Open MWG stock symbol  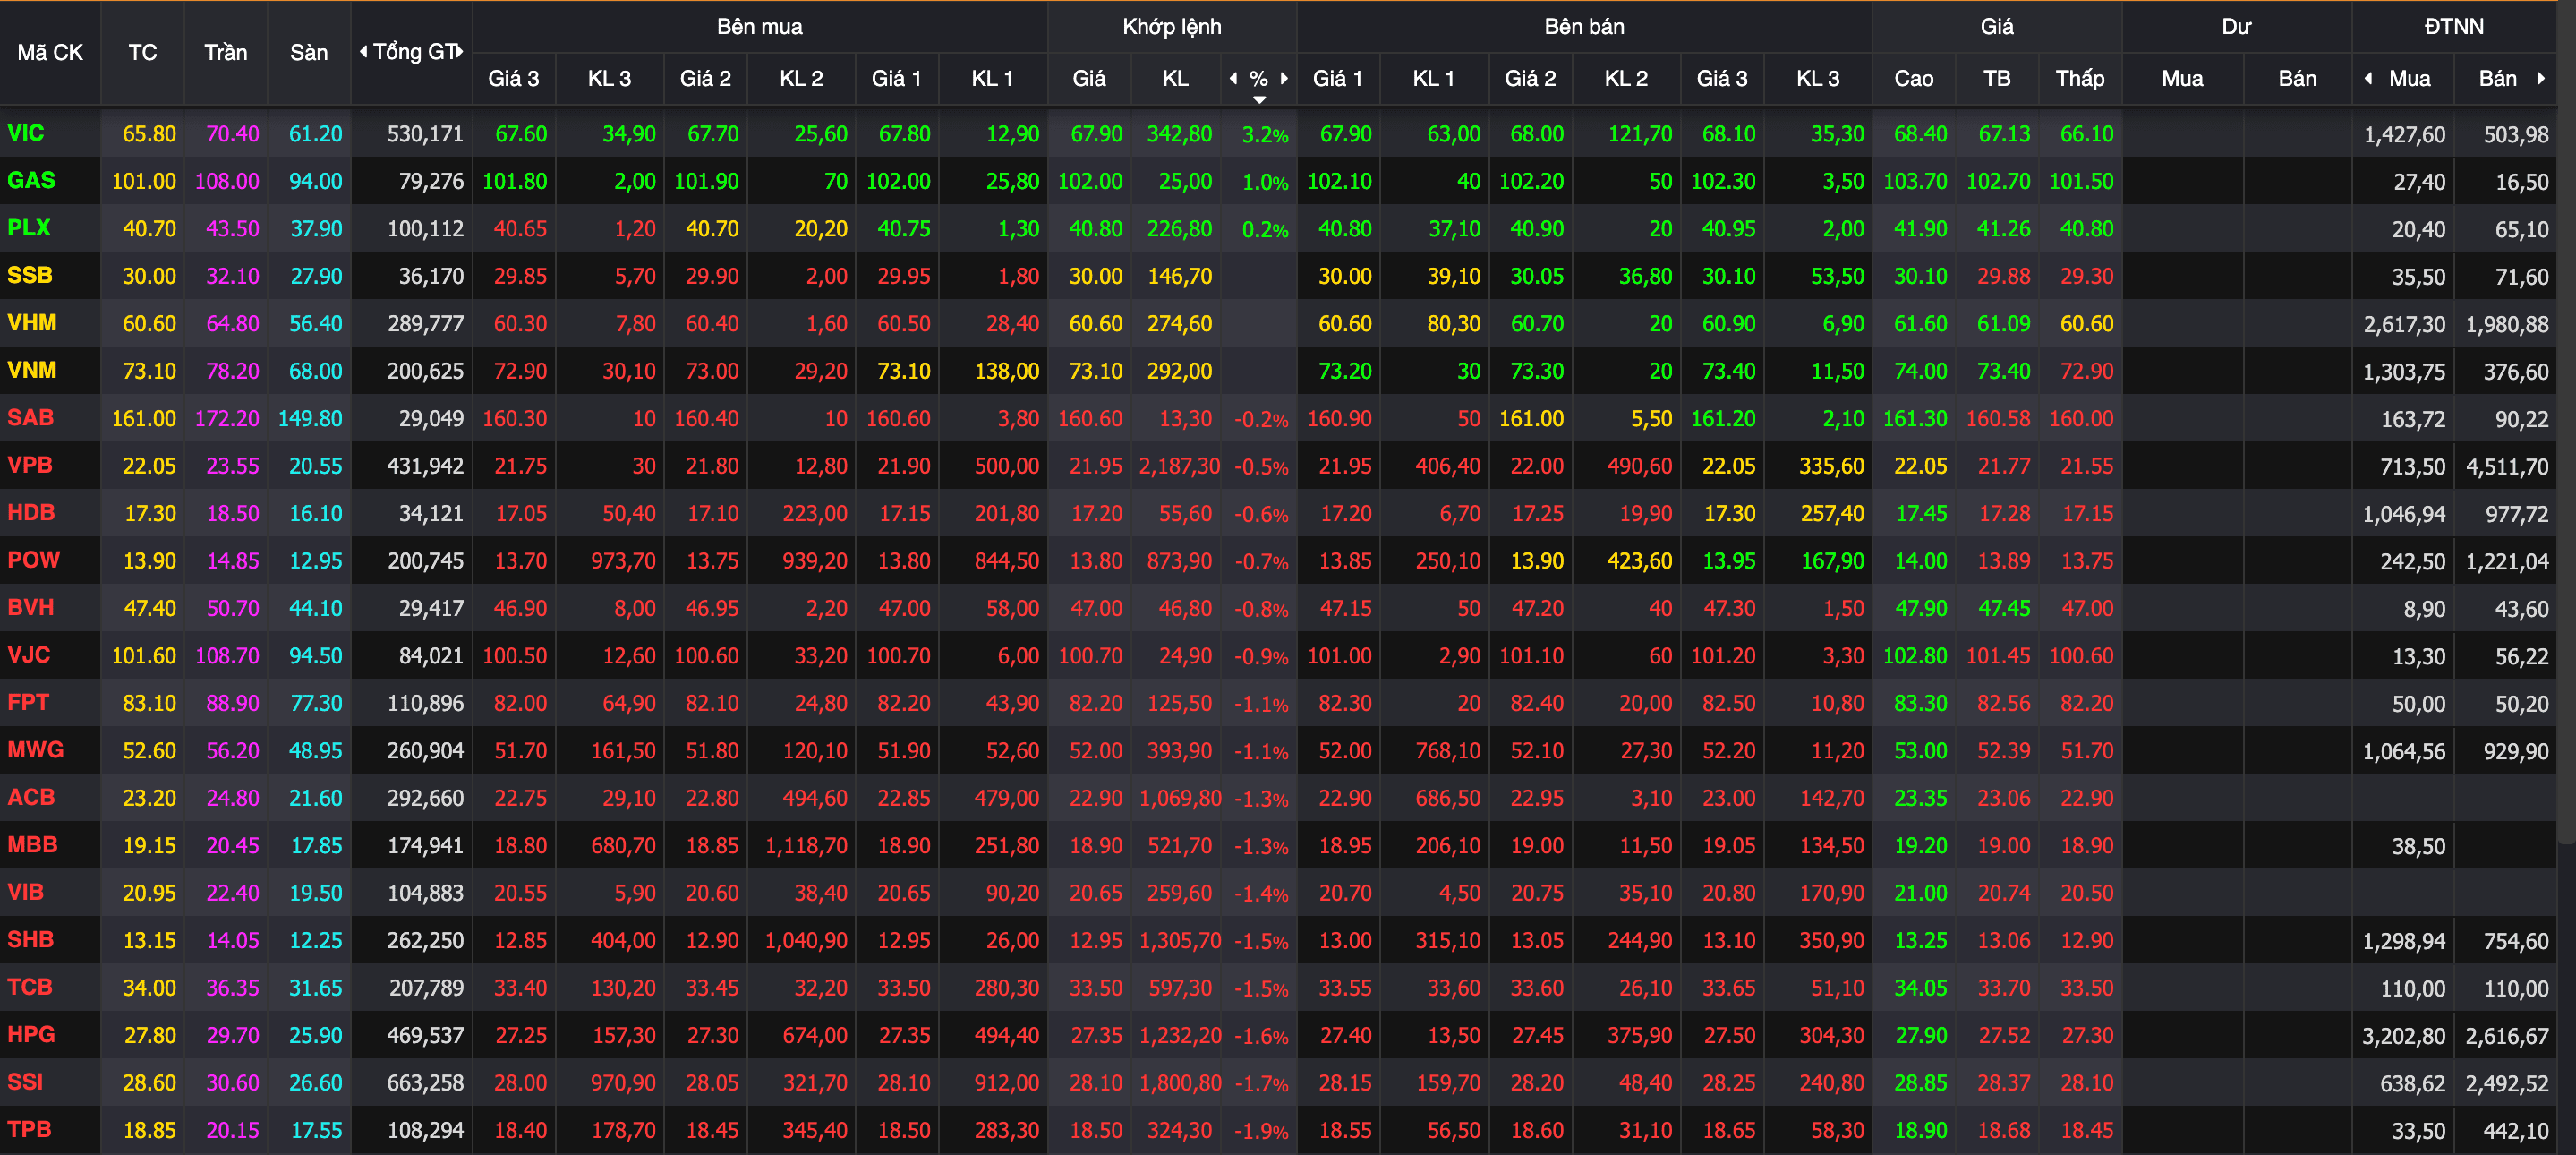pos(35,750)
